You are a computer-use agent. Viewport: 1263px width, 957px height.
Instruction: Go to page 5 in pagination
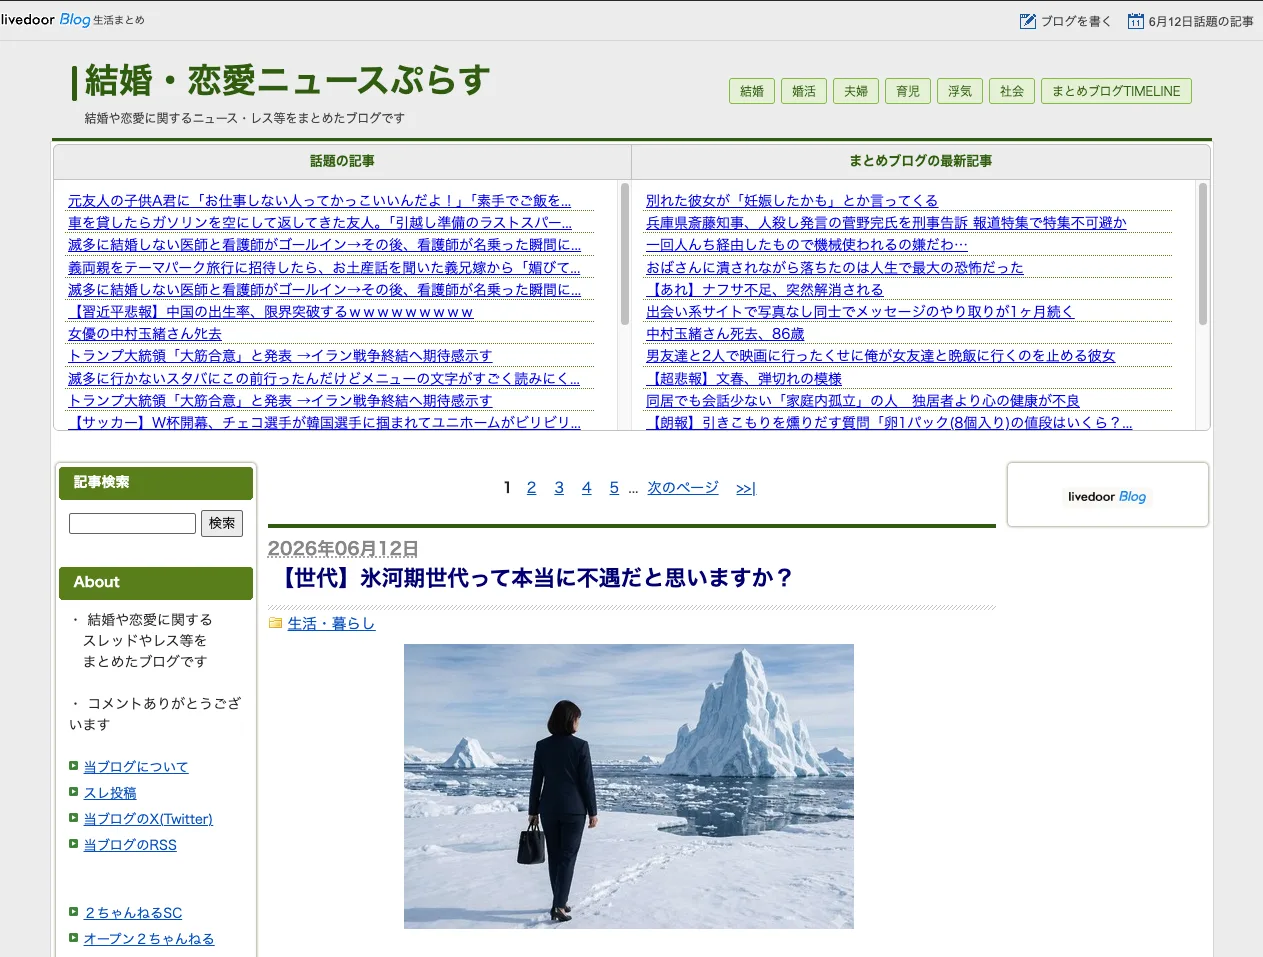(x=614, y=488)
